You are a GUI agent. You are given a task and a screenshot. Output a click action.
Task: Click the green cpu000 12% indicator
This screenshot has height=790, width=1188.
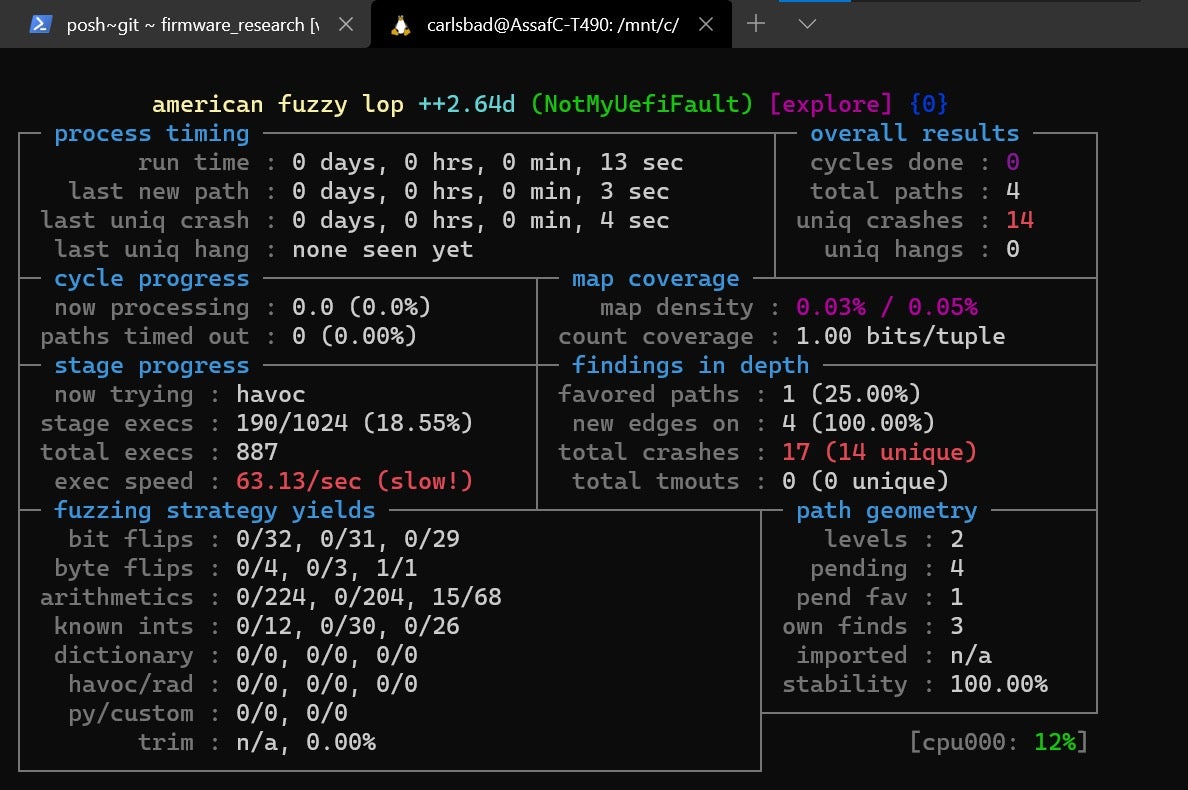(x=1054, y=742)
